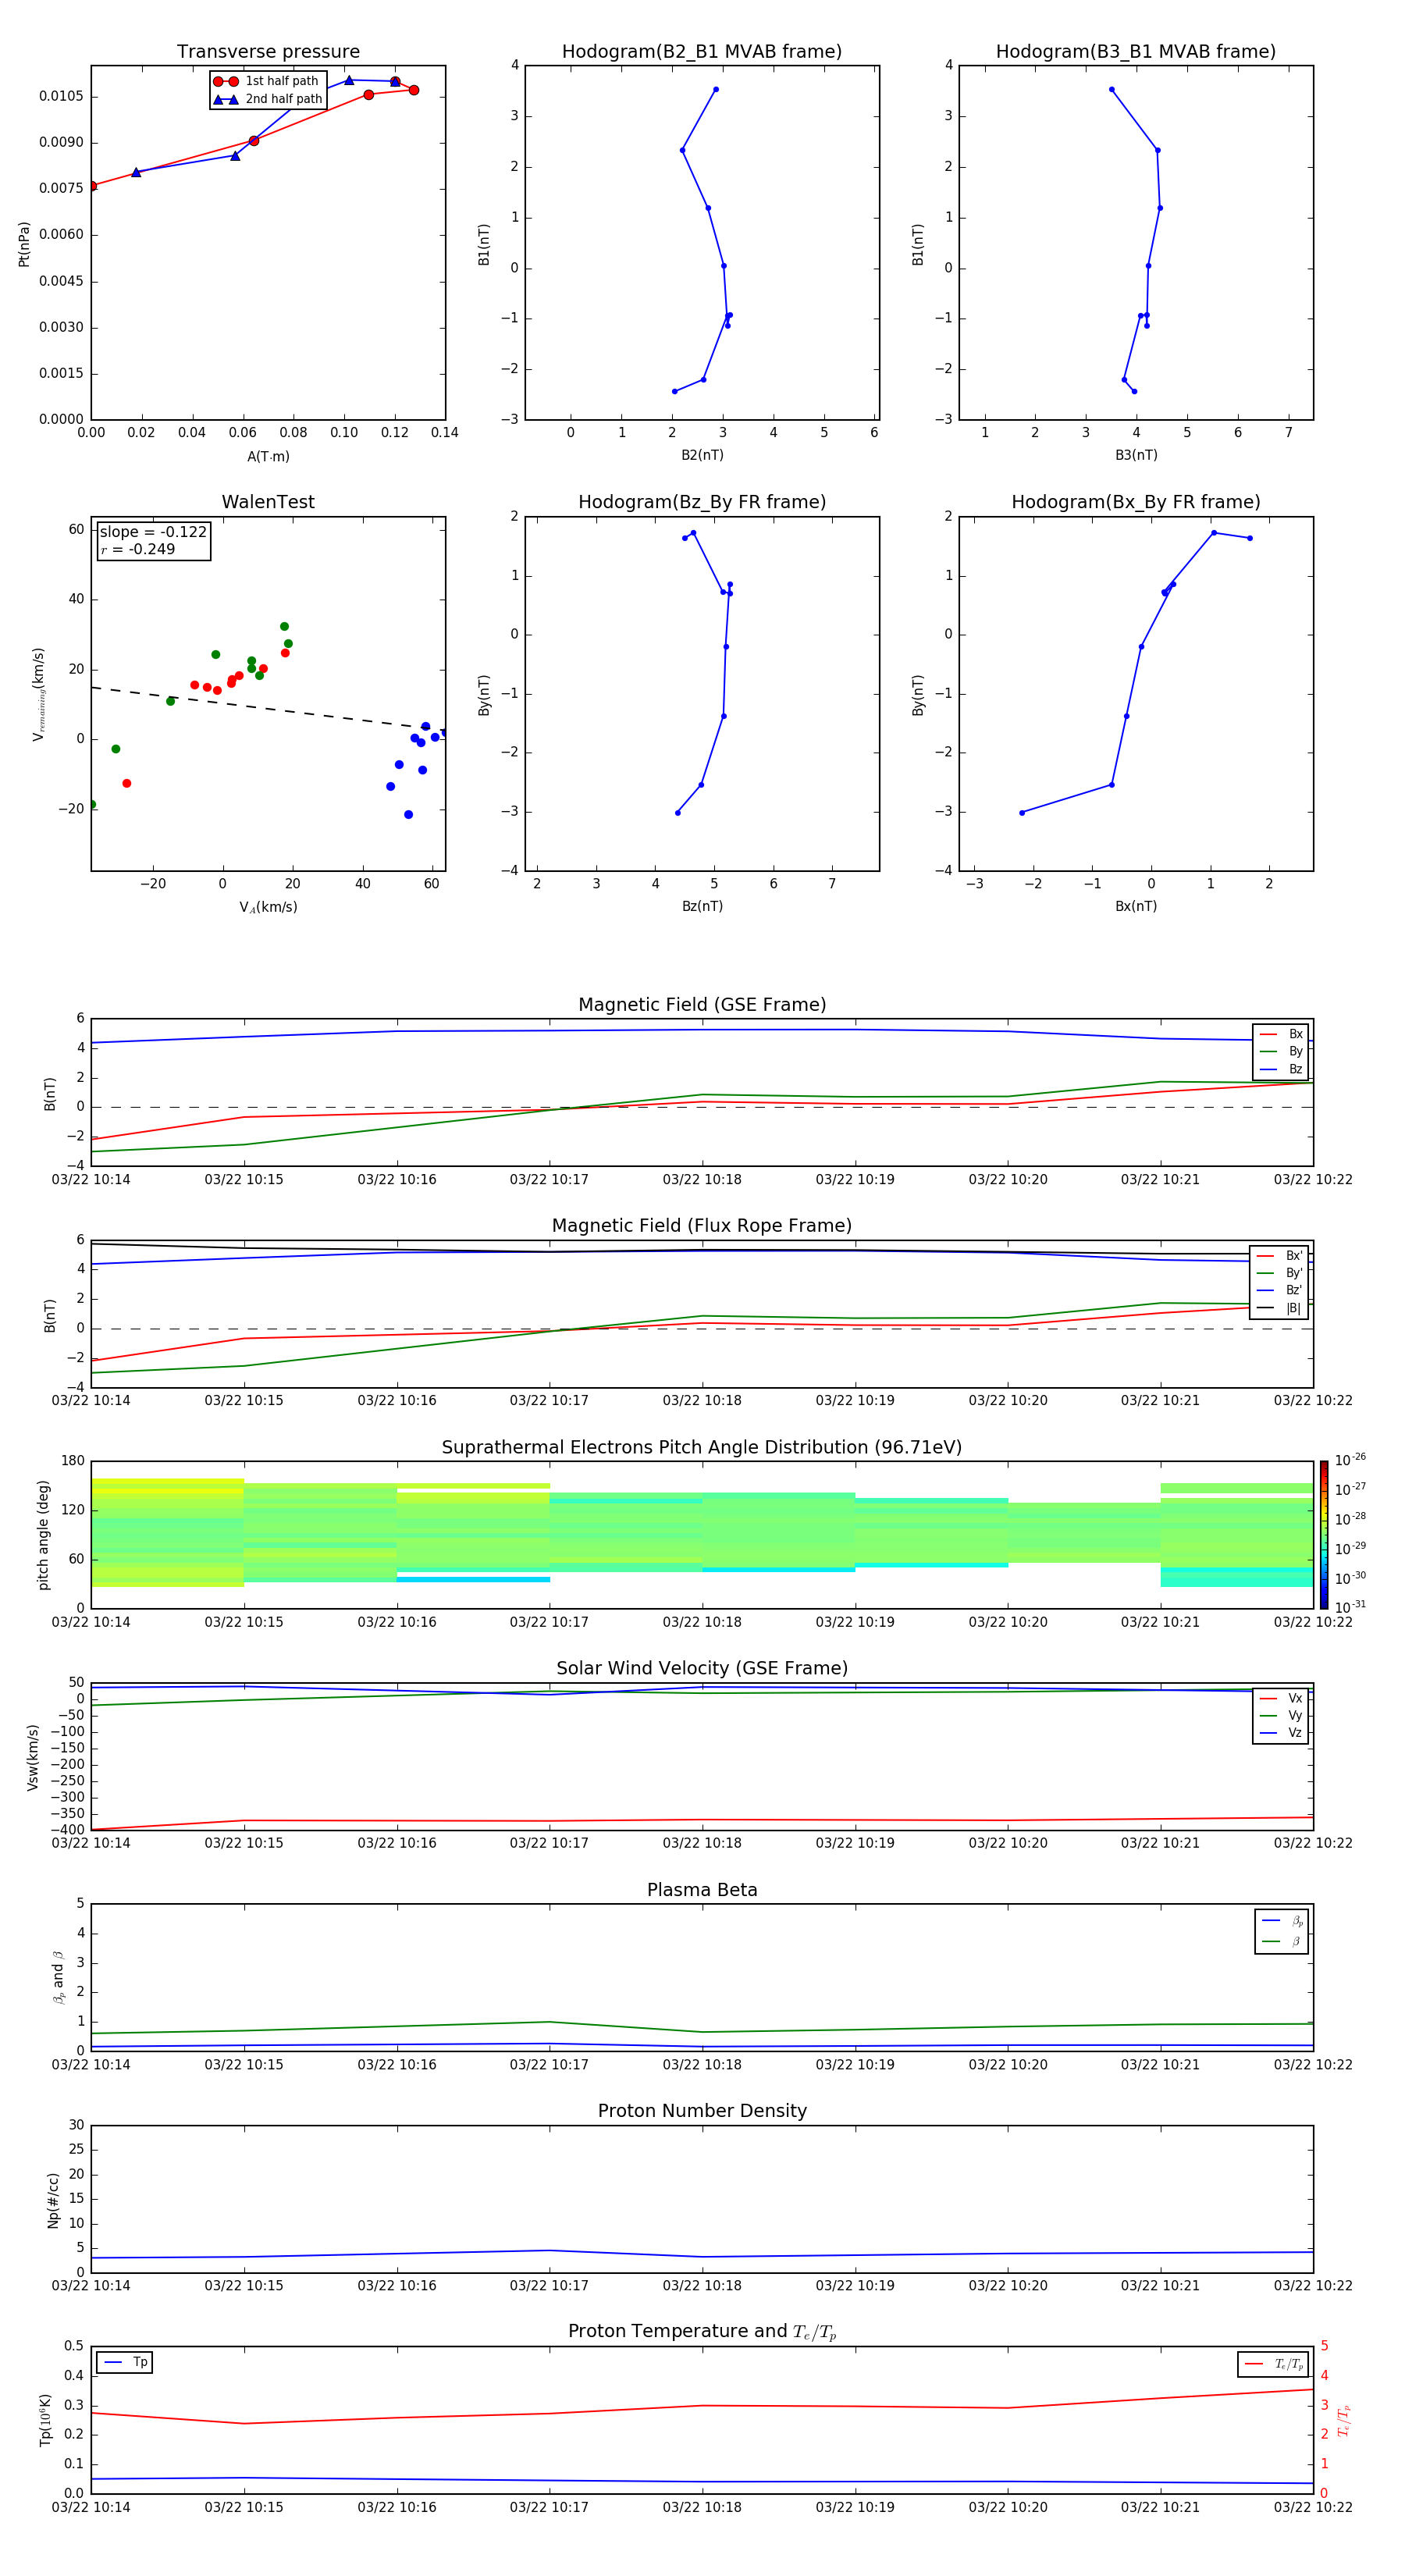Click the 10^-31 color bar label

point(1350,1607)
